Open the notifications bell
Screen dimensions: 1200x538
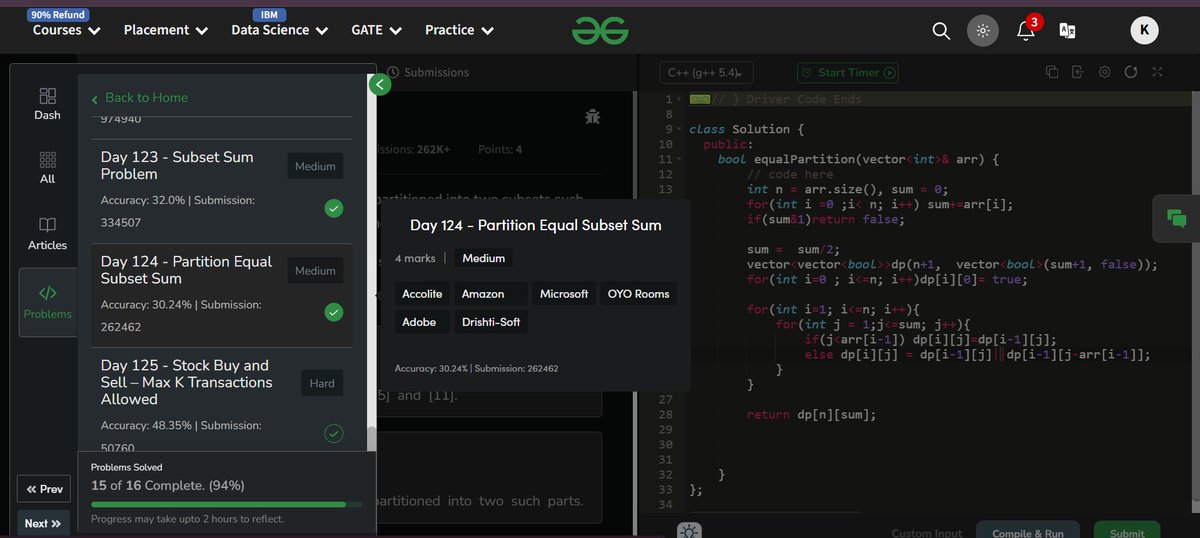click(x=1026, y=29)
